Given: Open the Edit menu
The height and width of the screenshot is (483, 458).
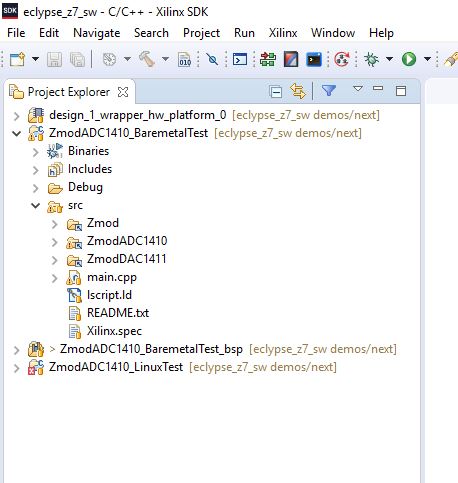Looking at the screenshot, I should click(x=49, y=33).
